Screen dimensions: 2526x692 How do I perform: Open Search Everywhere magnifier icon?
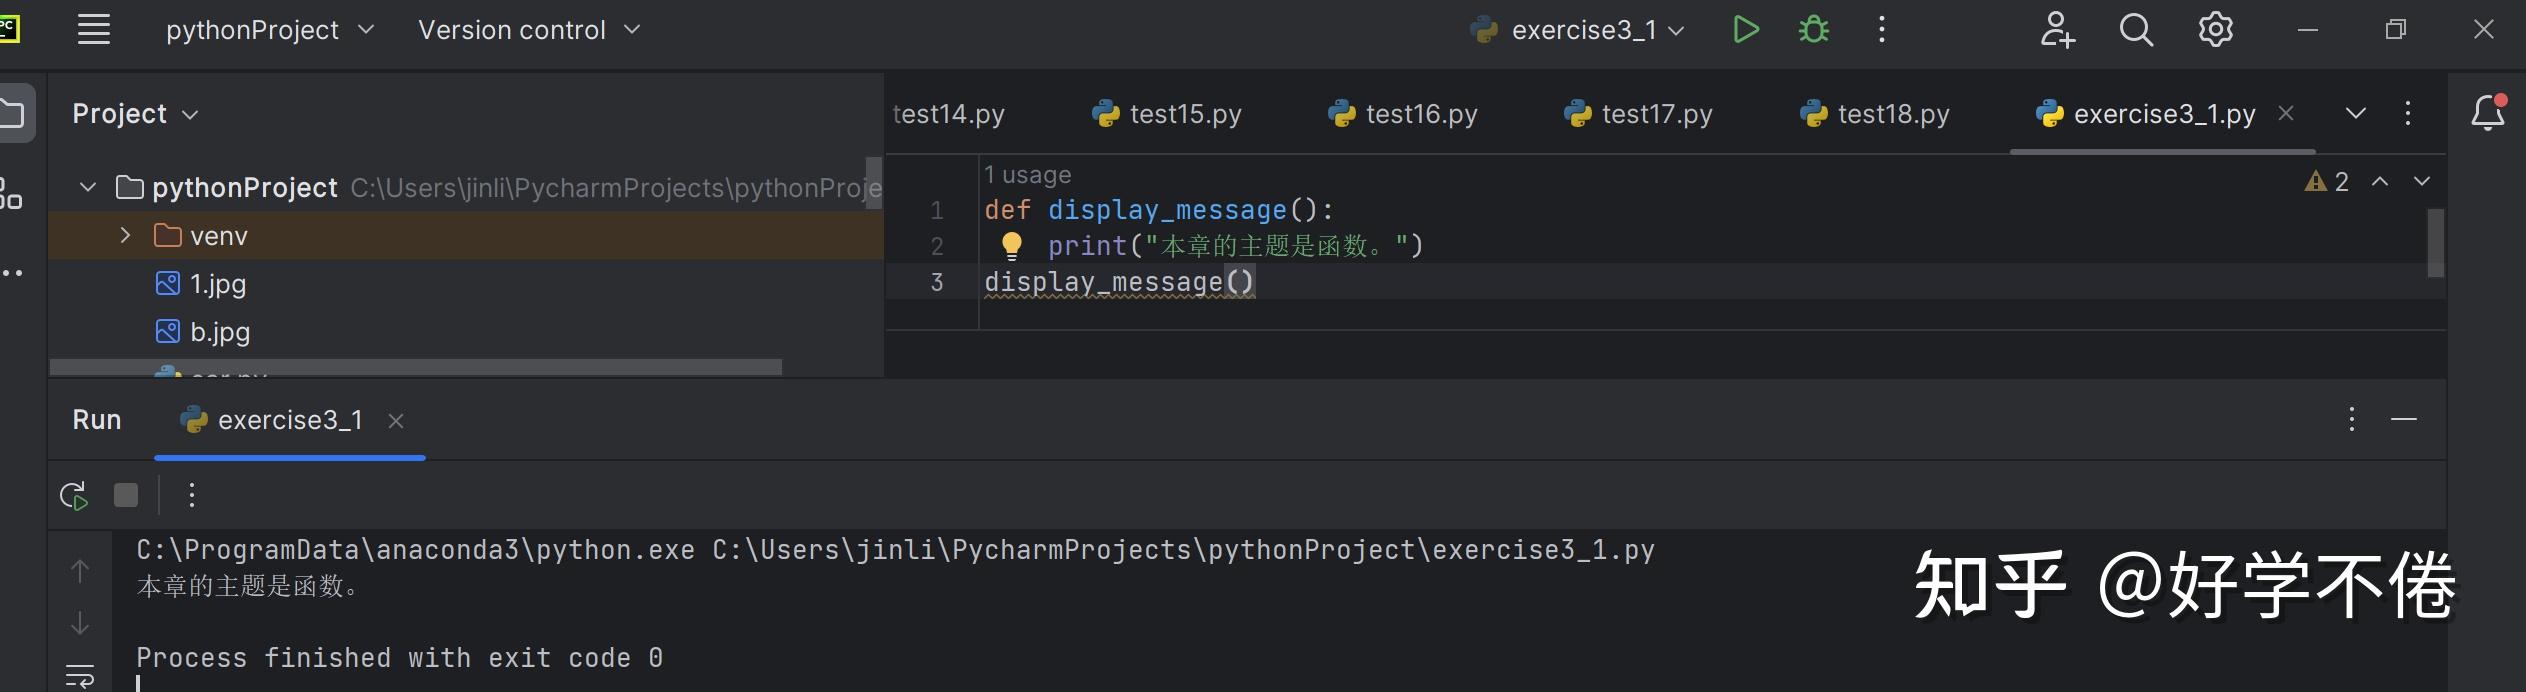pyautogui.click(x=2135, y=30)
